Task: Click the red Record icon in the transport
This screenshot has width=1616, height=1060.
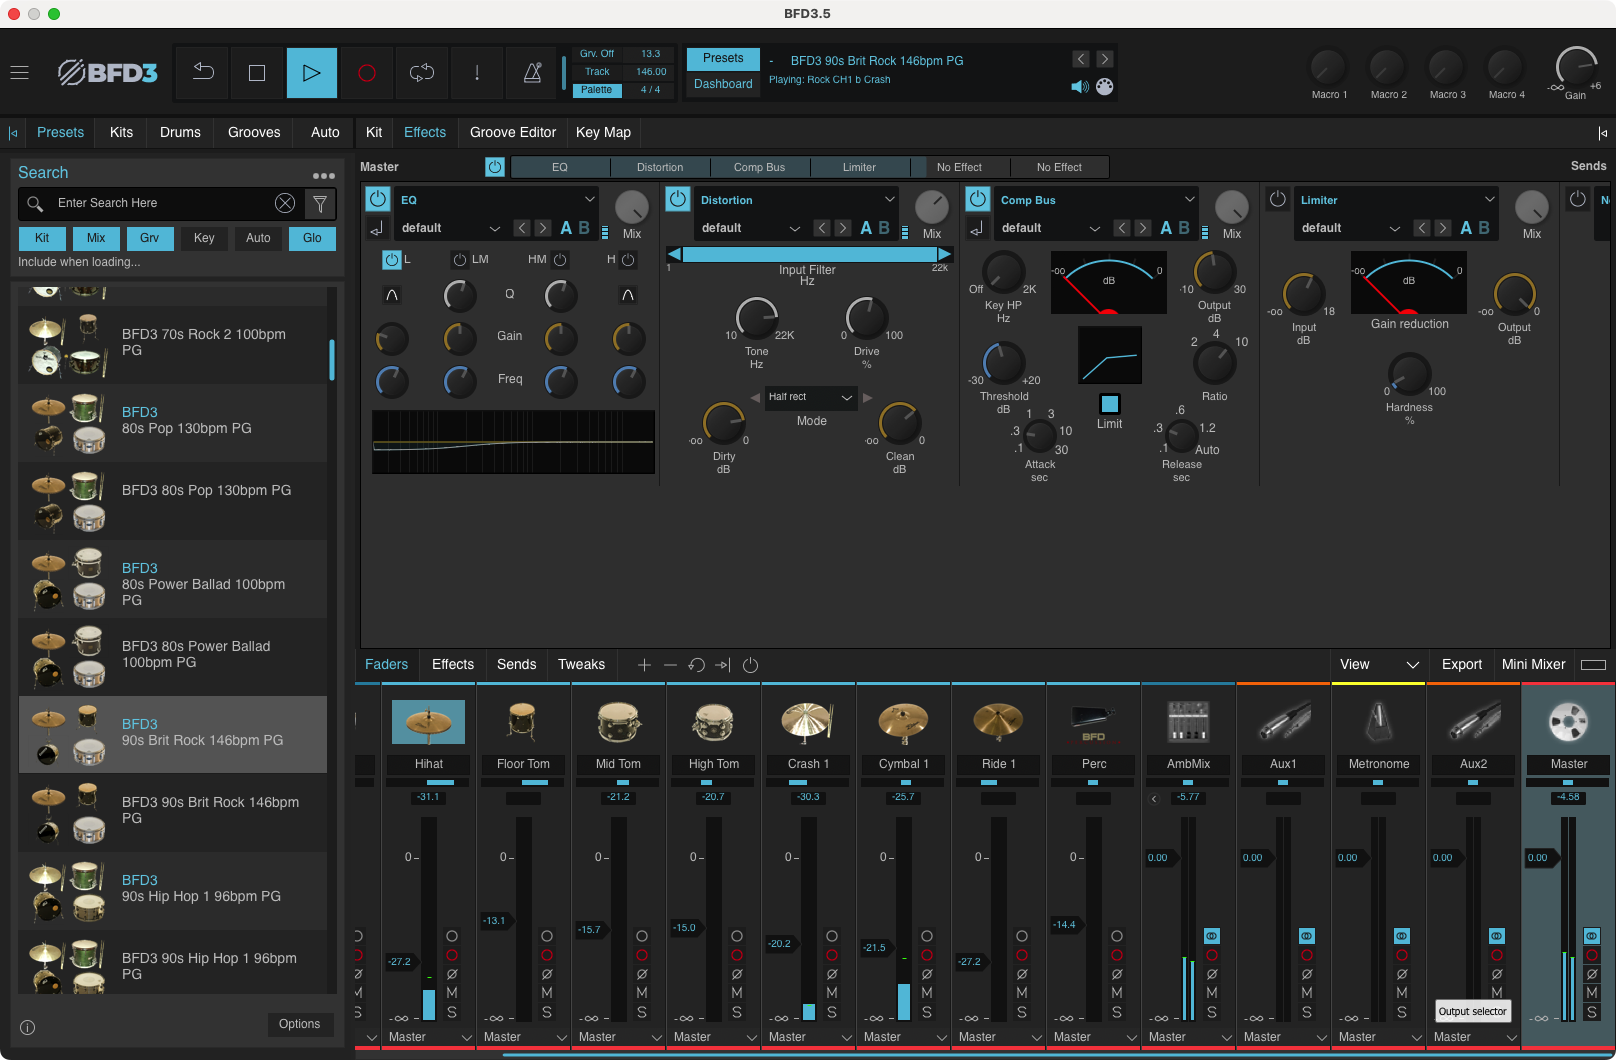Action: click(366, 72)
